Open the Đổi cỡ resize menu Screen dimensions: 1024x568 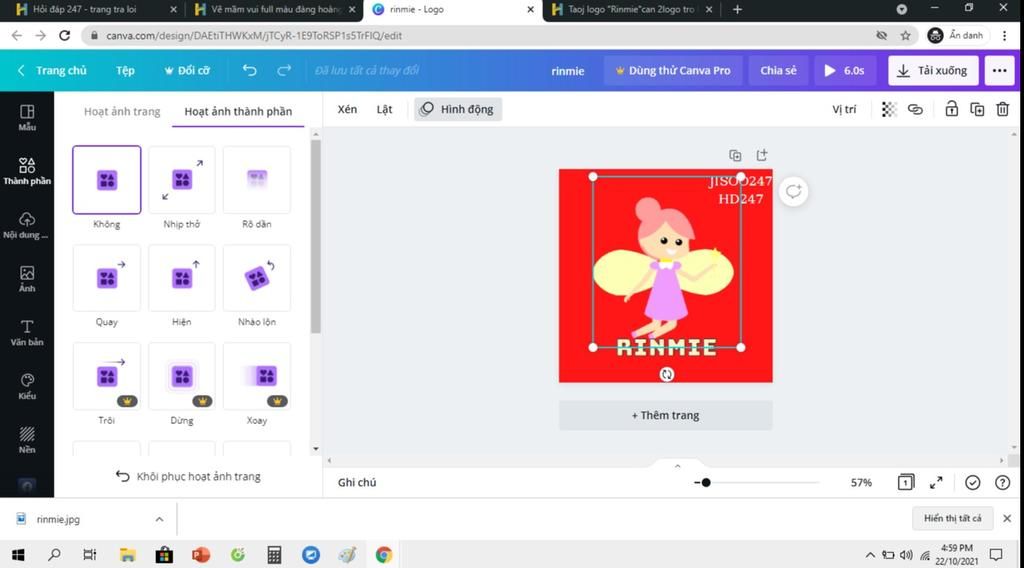(187, 70)
